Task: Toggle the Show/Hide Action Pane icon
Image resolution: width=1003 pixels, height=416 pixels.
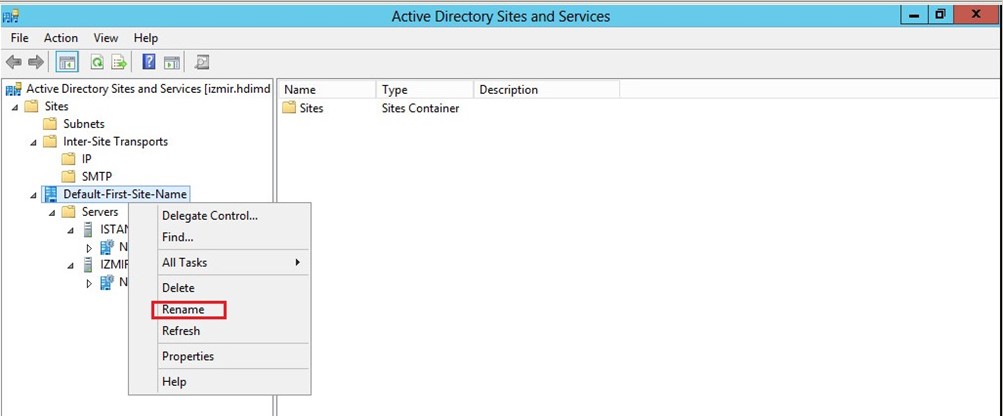Action: (171, 62)
